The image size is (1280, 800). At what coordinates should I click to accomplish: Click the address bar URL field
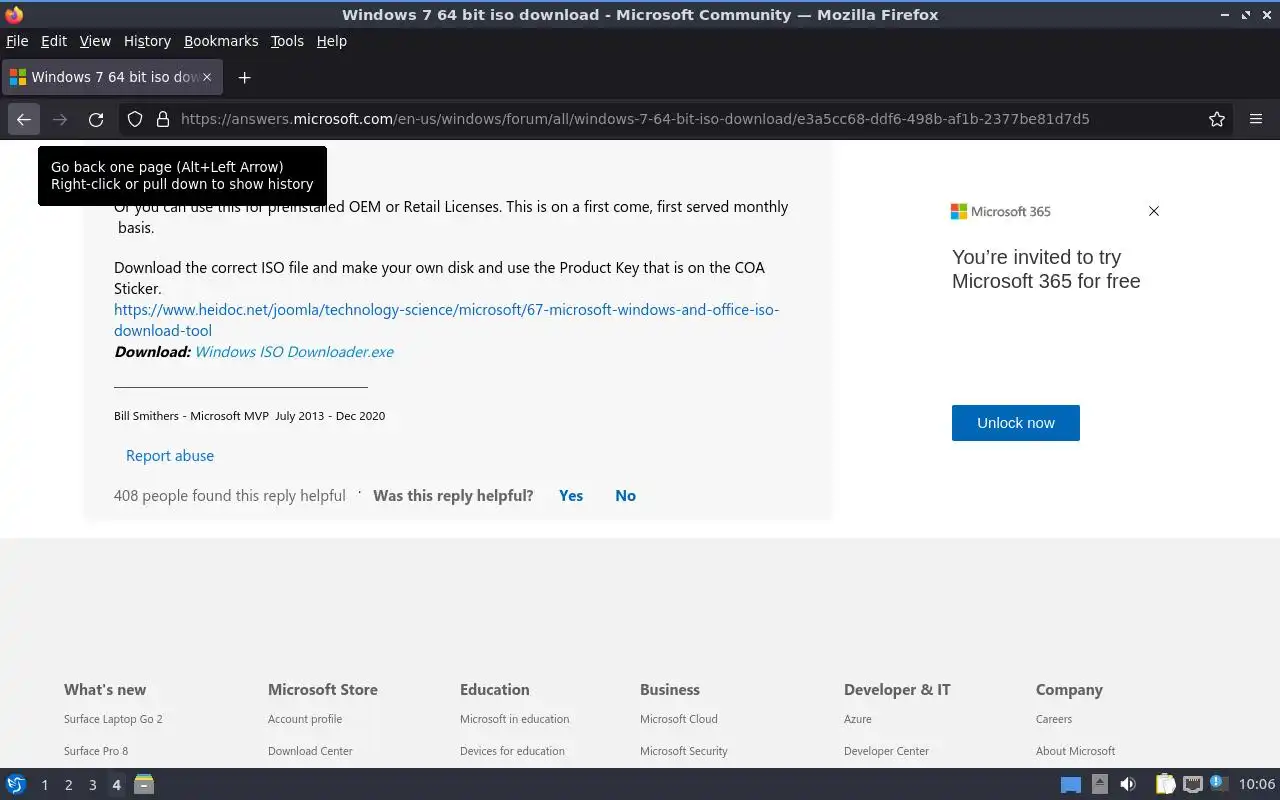[635, 119]
